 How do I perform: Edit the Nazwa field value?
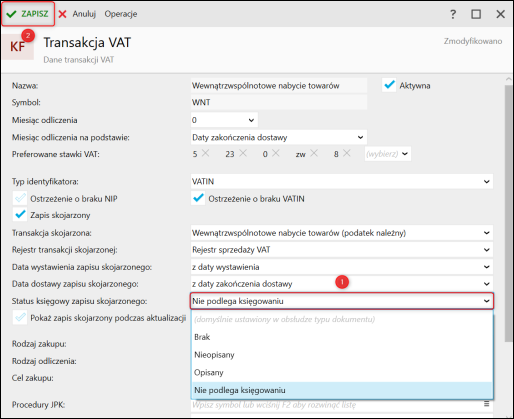pyautogui.click(x=279, y=86)
